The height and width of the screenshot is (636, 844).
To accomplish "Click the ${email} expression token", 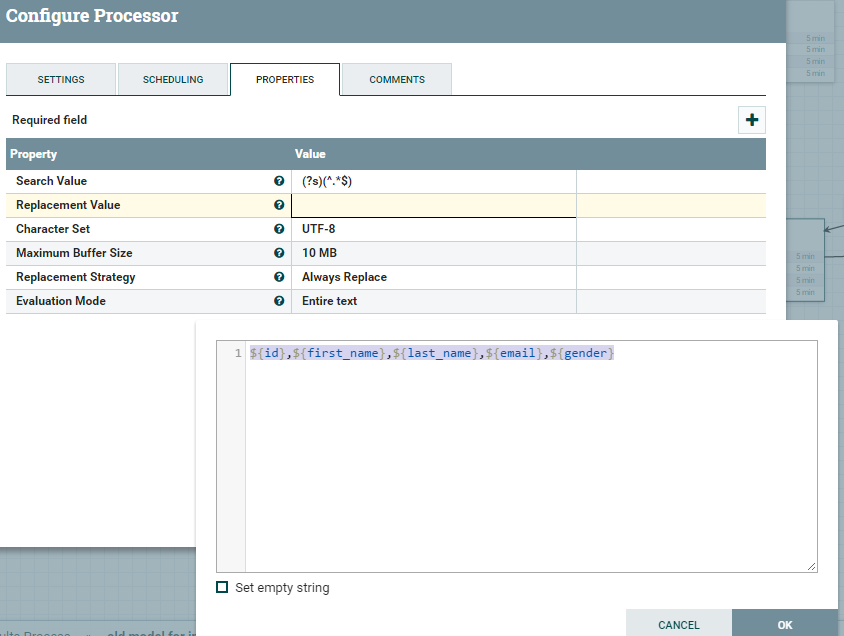I will point(514,353).
